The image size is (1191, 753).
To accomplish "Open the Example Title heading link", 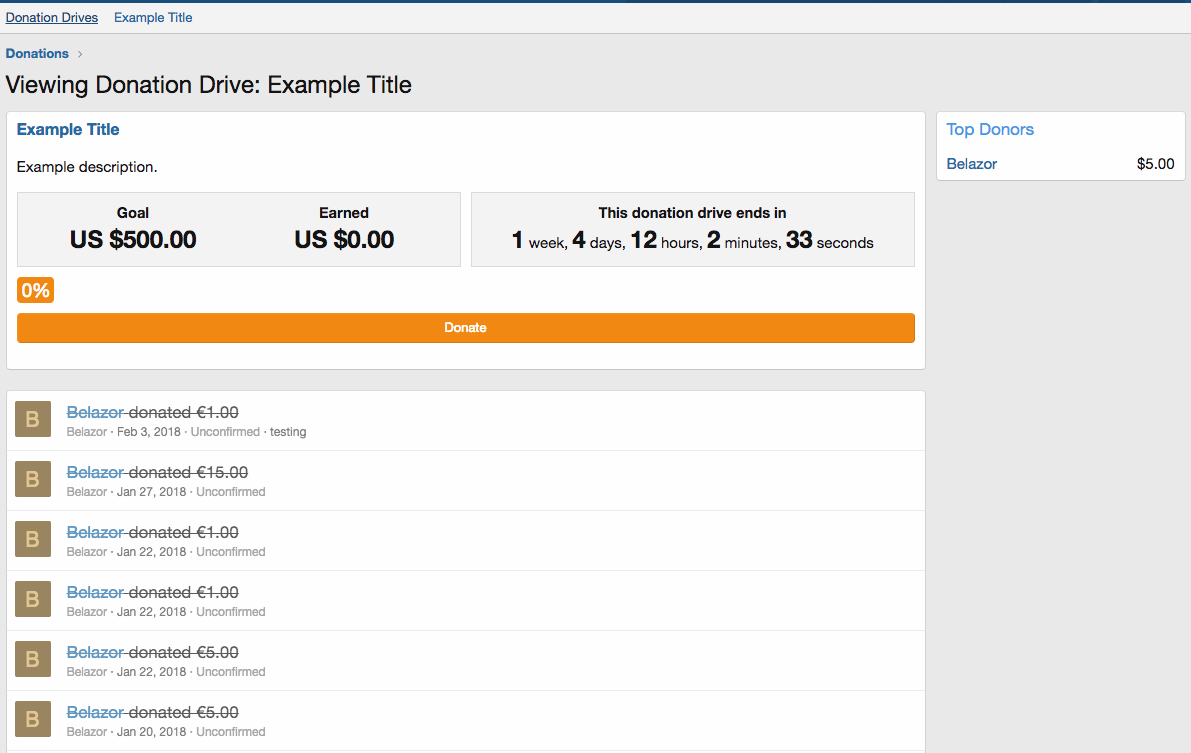I will click(68, 129).
